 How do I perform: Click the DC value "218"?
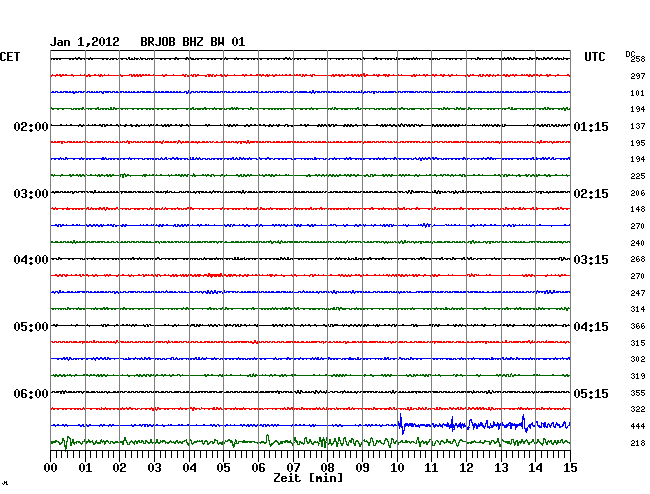pyautogui.click(x=638, y=443)
